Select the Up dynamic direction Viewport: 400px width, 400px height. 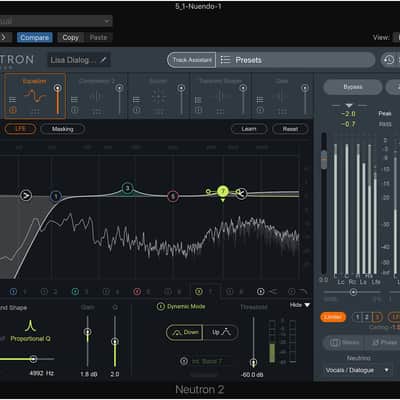click(221, 332)
